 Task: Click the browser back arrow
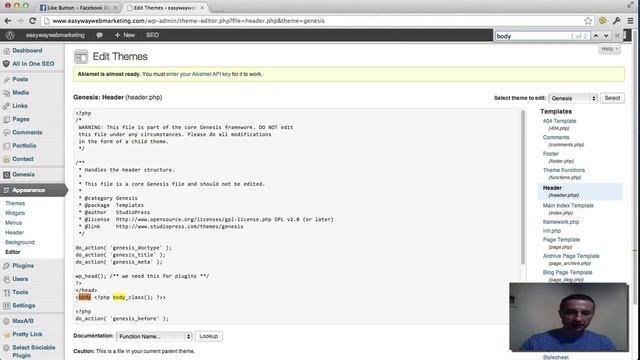tap(8, 20)
